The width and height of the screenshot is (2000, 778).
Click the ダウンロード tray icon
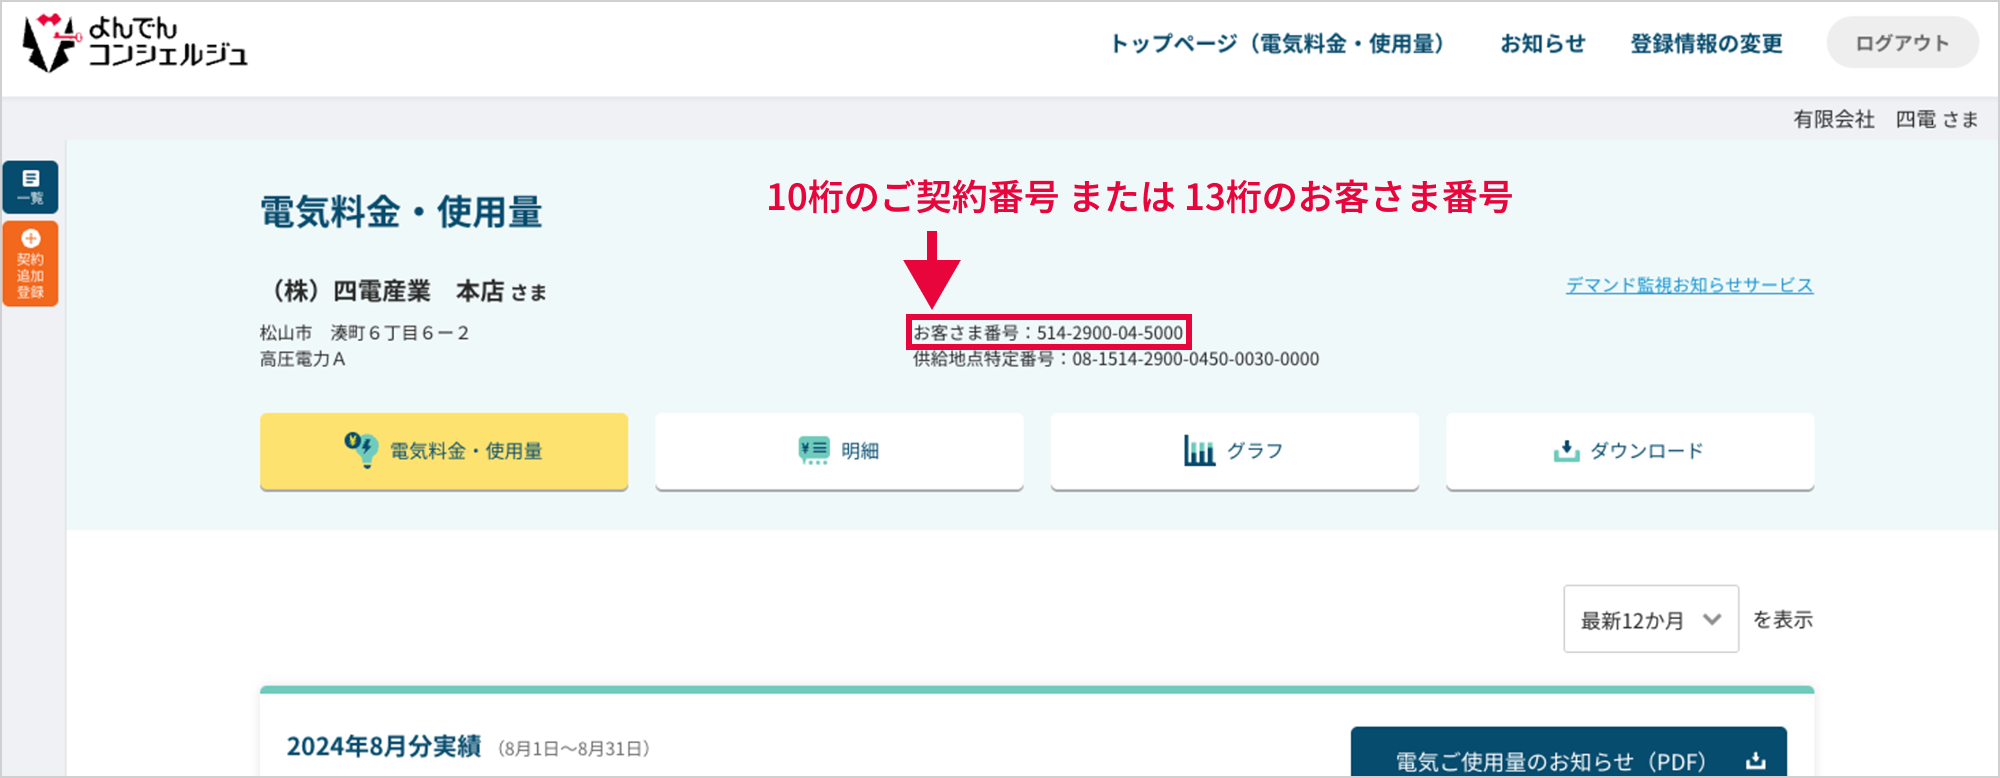pos(1566,451)
